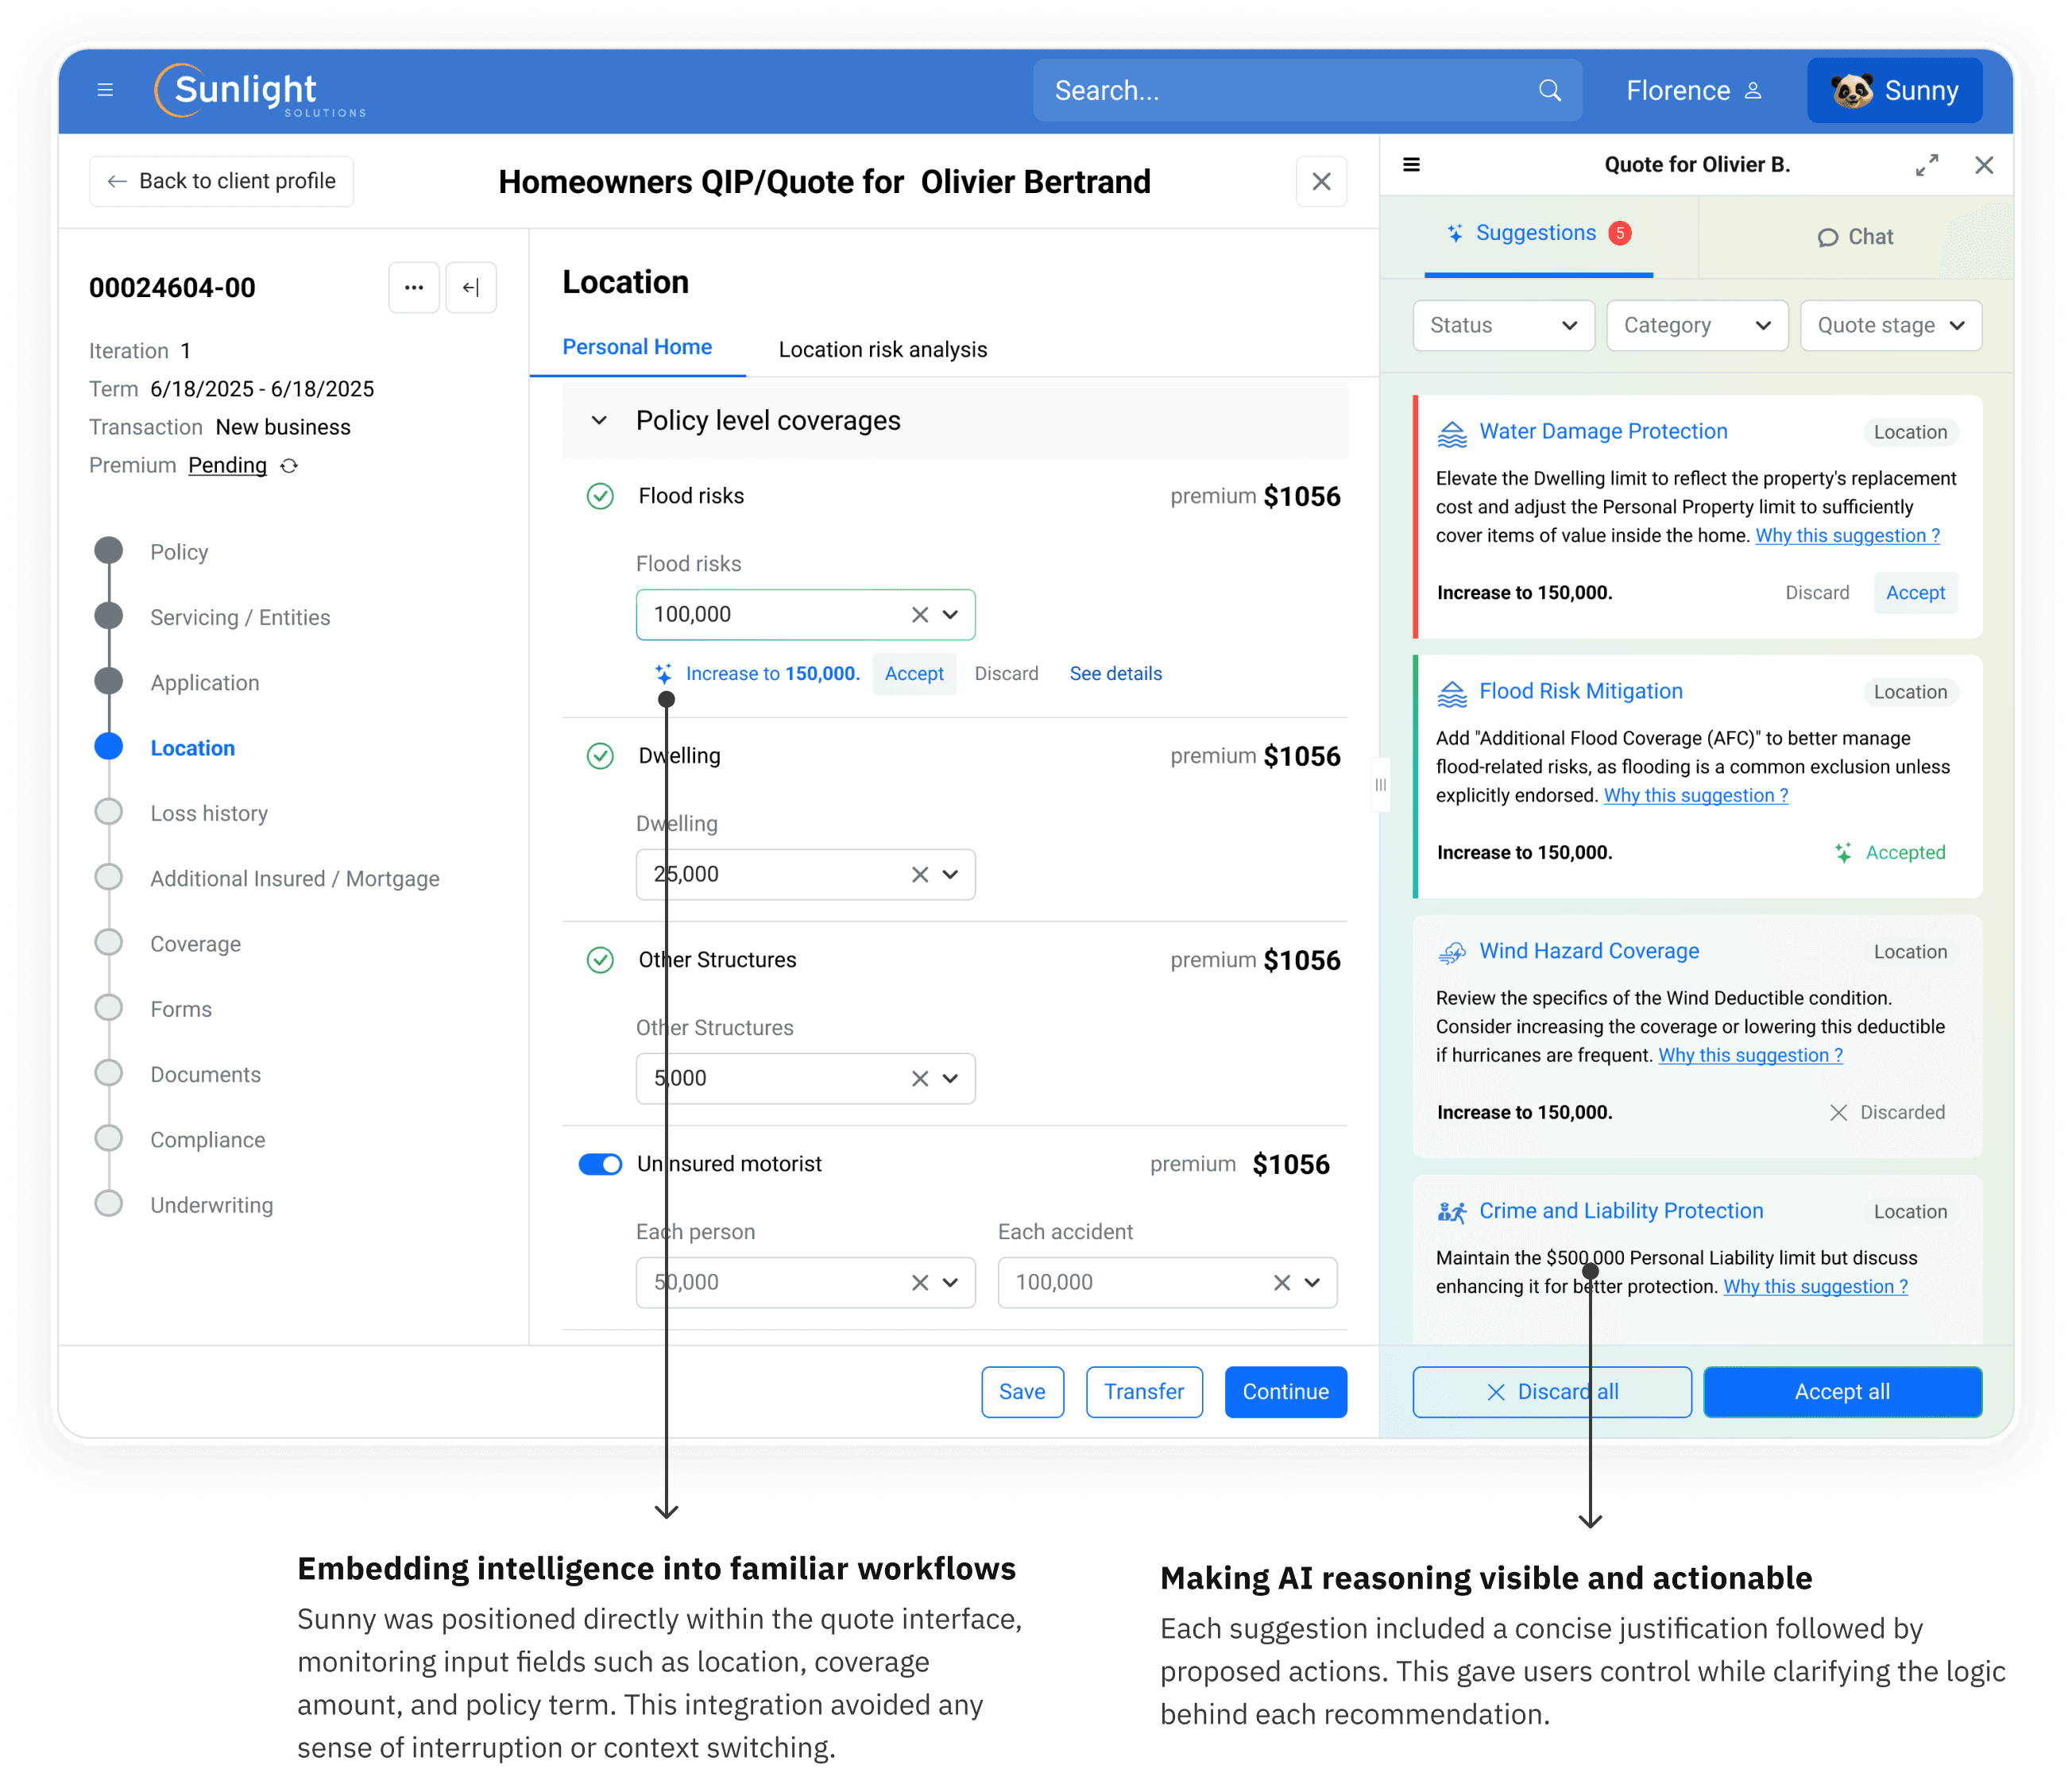Switch to the Location risk analysis tab

(882, 350)
